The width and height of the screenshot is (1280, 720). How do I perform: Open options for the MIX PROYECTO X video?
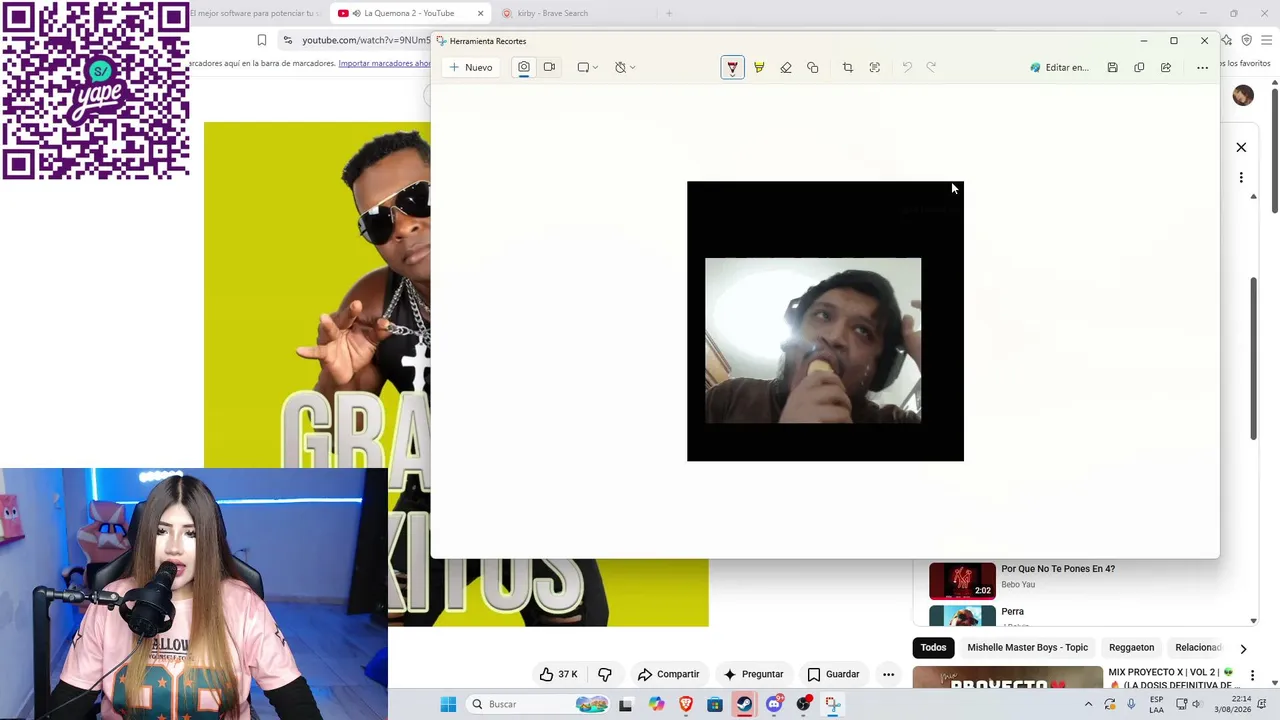1252,677
